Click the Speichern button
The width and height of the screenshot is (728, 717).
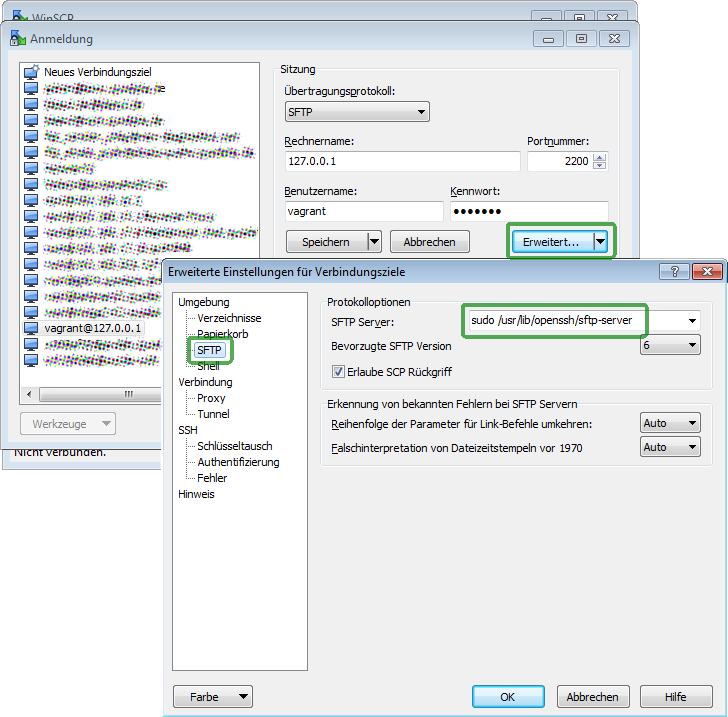(326, 242)
